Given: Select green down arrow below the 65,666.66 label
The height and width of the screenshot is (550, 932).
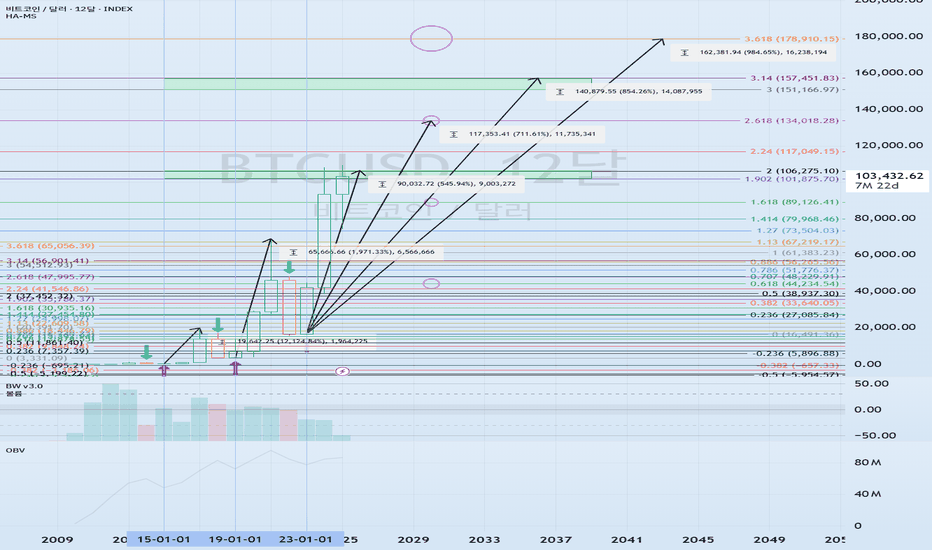Looking at the screenshot, I should [x=289, y=267].
